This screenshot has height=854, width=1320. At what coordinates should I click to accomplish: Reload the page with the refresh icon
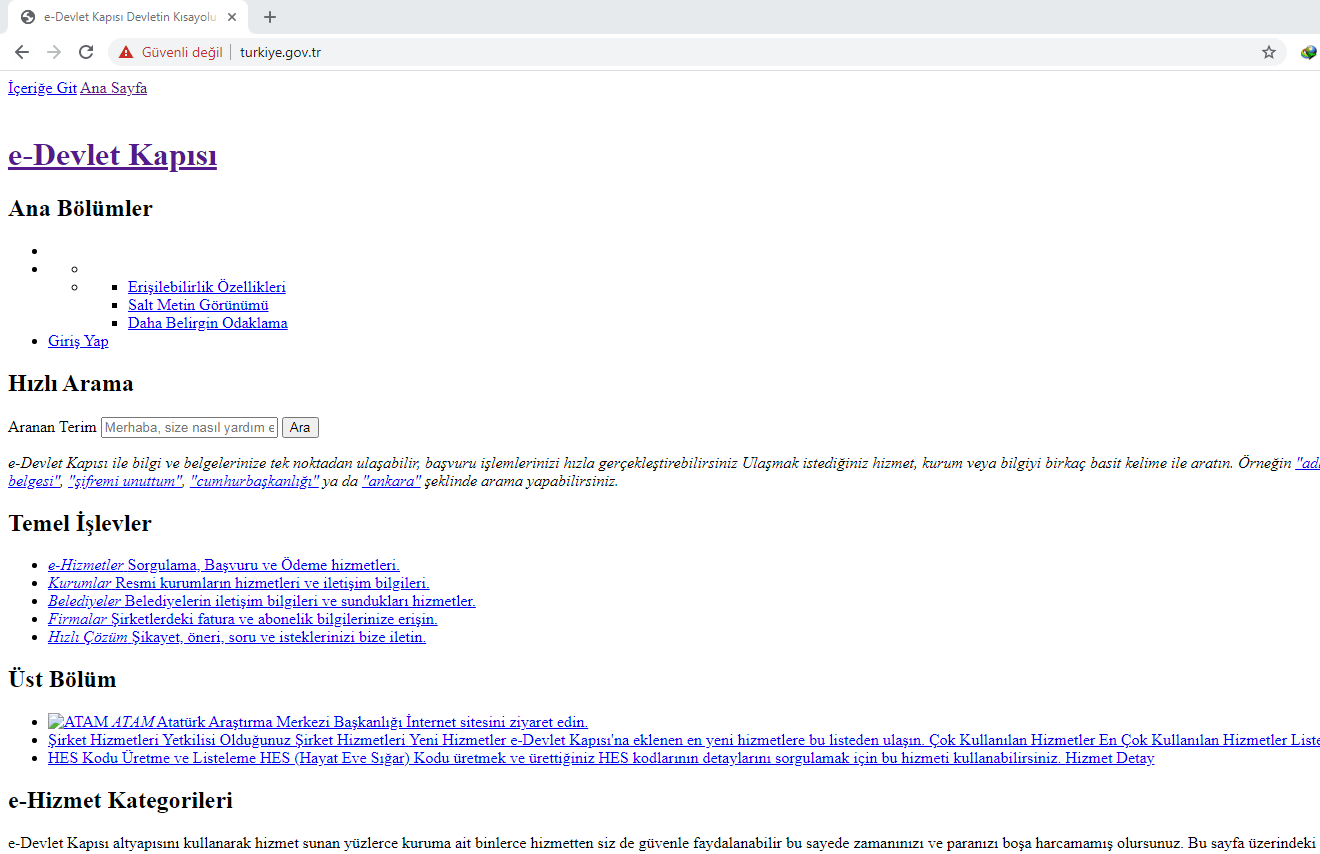(x=86, y=52)
